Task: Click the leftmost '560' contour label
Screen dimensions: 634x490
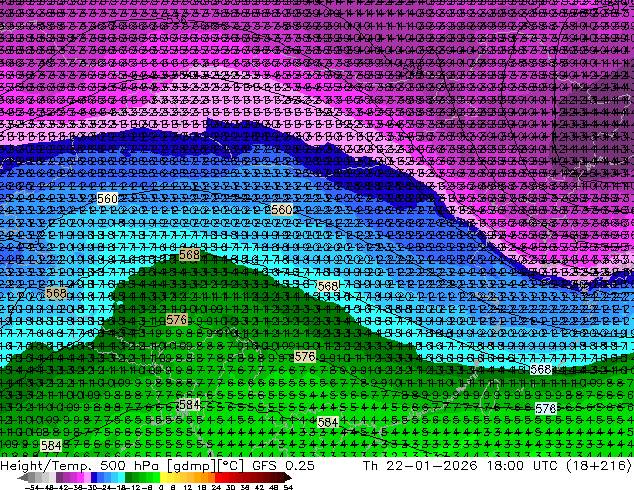Action: [108, 199]
